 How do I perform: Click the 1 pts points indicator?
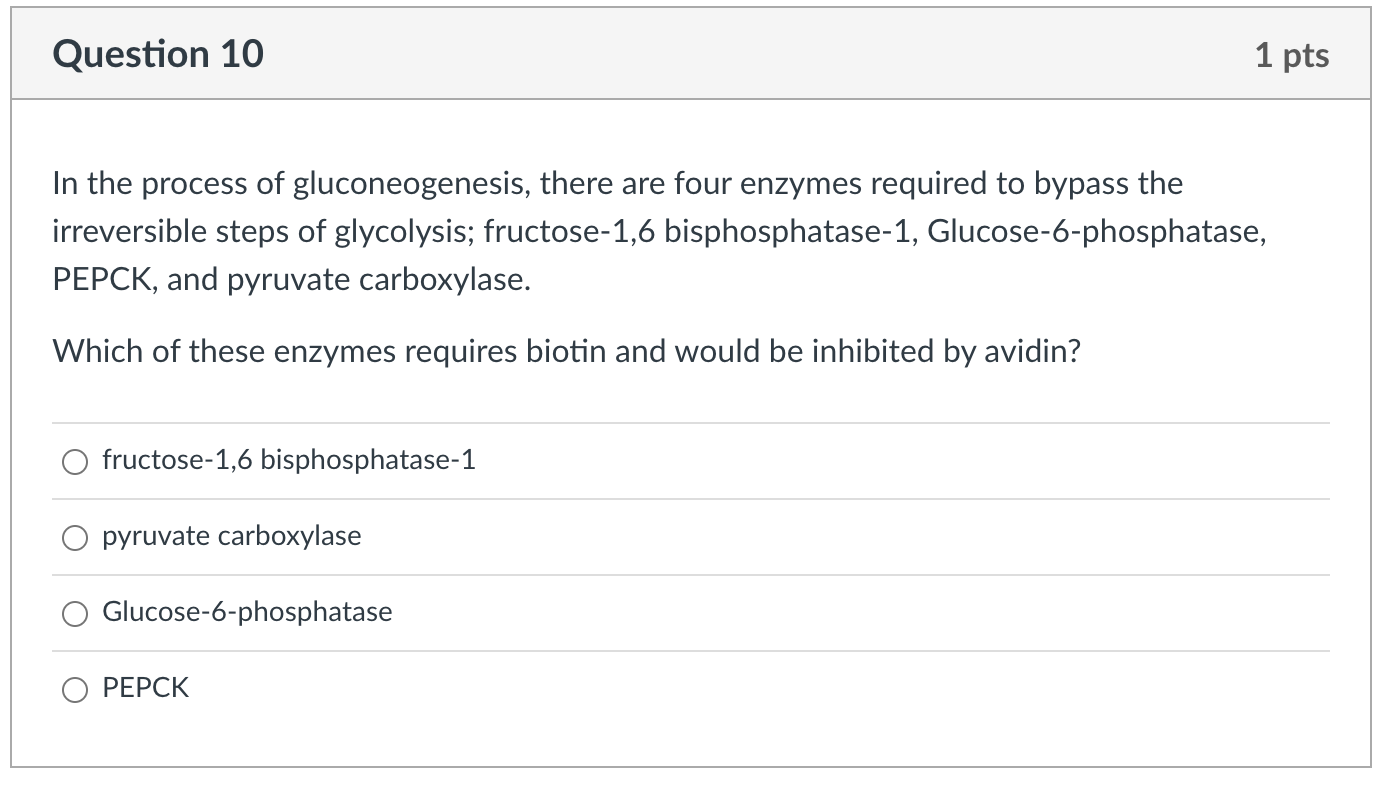click(1292, 55)
